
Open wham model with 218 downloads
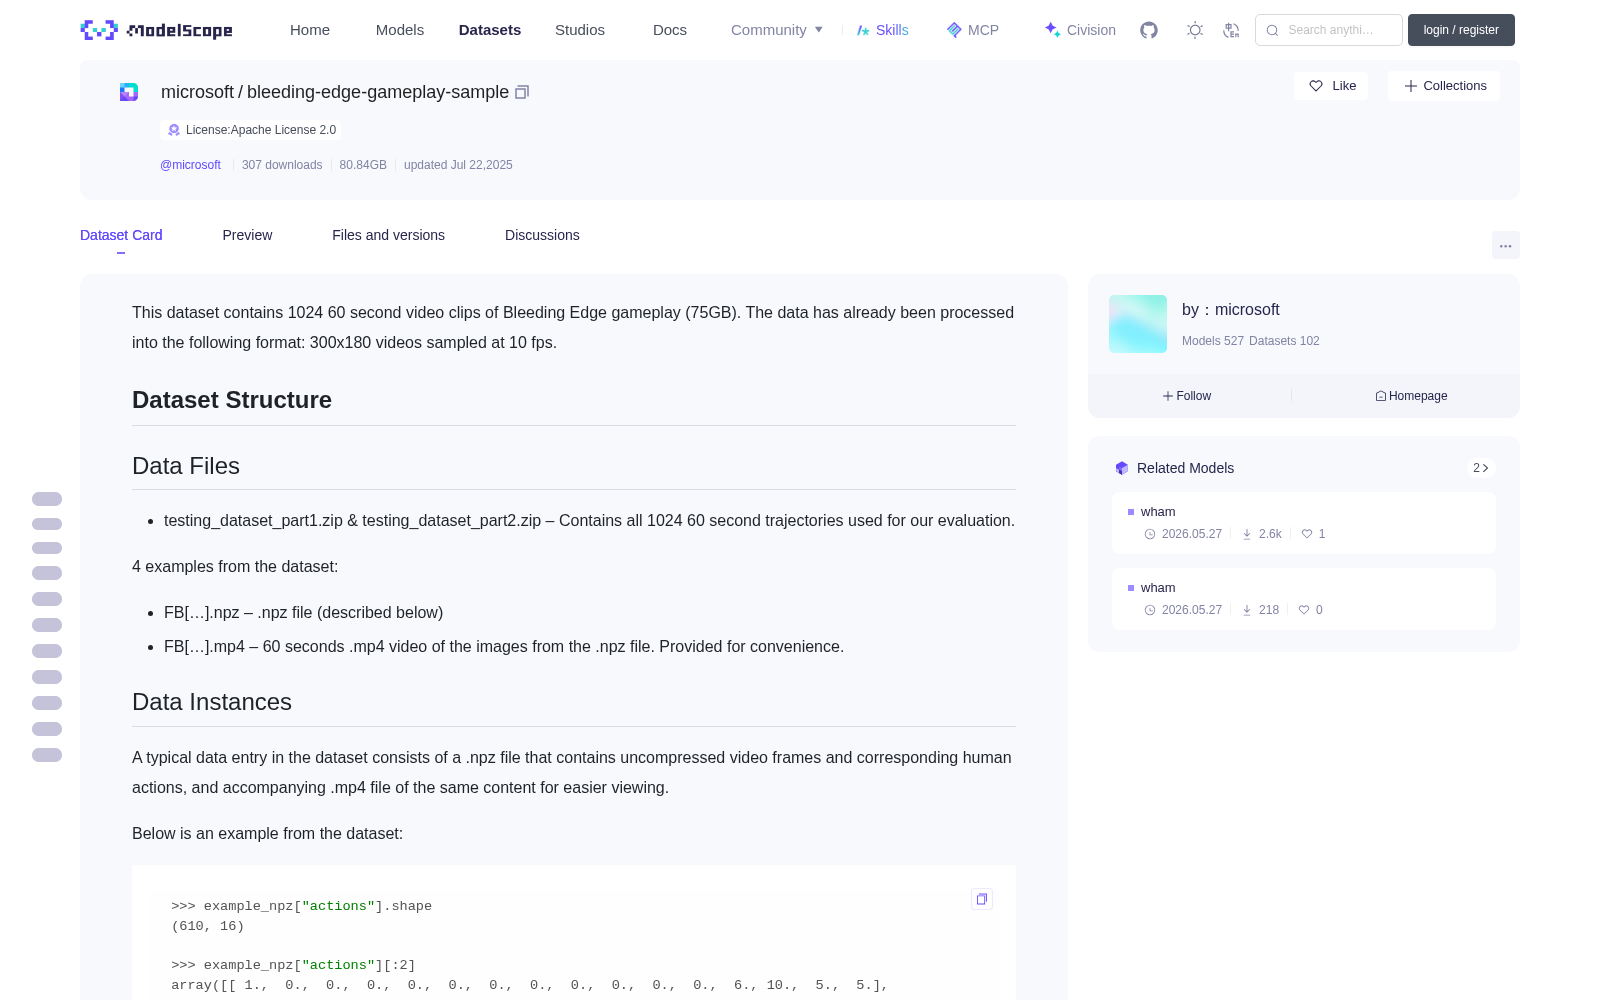tap(1304, 598)
